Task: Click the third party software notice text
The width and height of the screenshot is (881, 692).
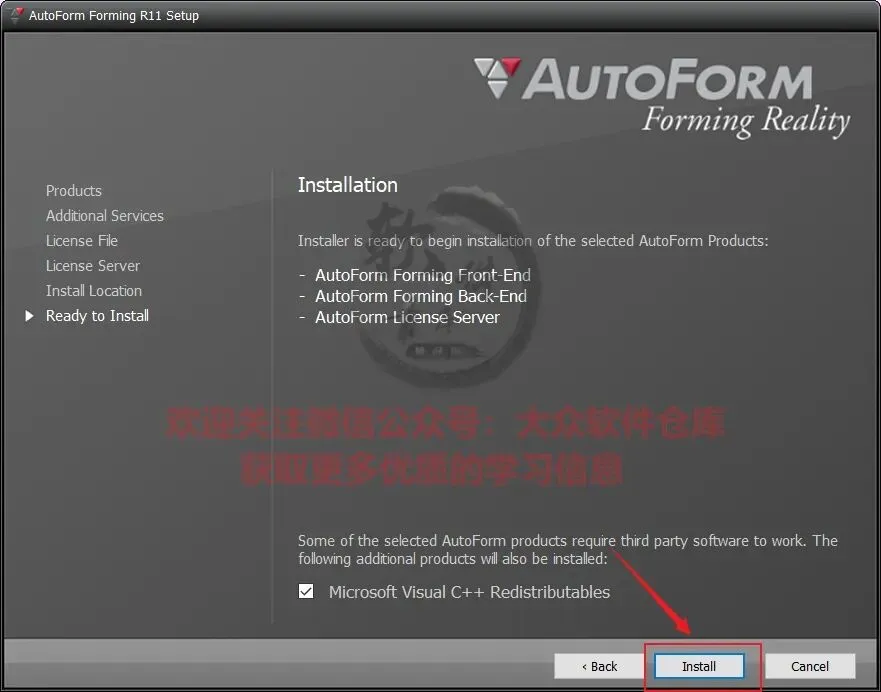Action: coord(567,549)
